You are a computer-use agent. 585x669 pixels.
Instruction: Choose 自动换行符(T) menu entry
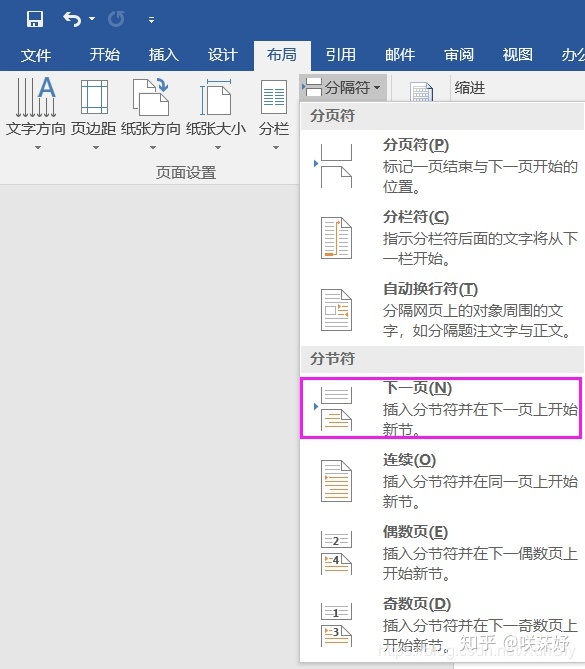click(x=442, y=310)
